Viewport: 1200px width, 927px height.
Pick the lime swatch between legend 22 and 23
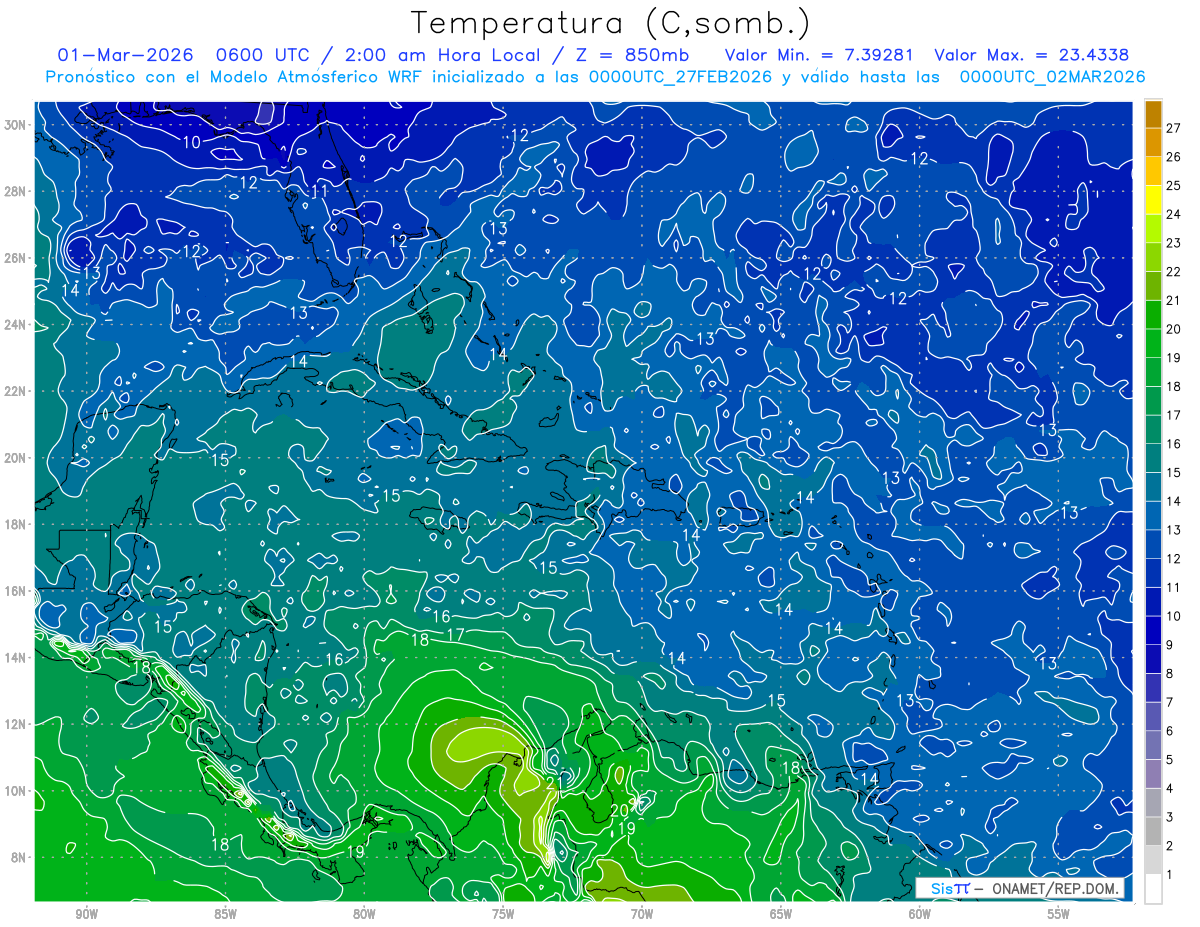click(x=1153, y=258)
